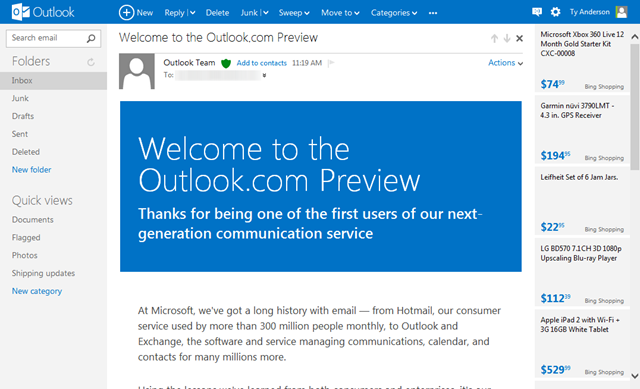Click the search magnifier icon
The image size is (640, 389).
point(91,38)
